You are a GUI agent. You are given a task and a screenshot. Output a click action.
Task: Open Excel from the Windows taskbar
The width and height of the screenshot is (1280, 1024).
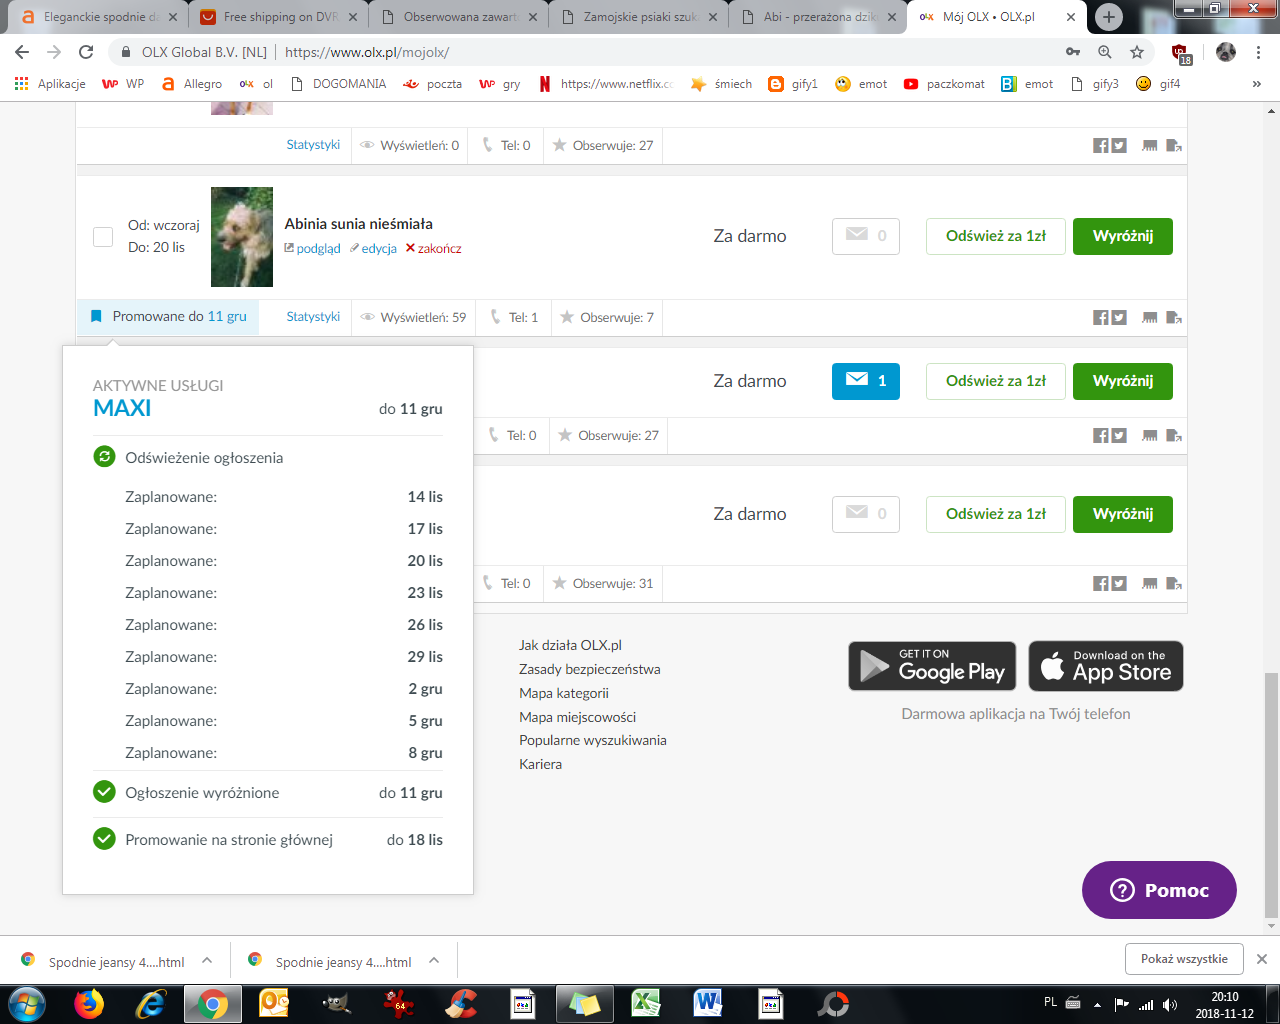(646, 1003)
